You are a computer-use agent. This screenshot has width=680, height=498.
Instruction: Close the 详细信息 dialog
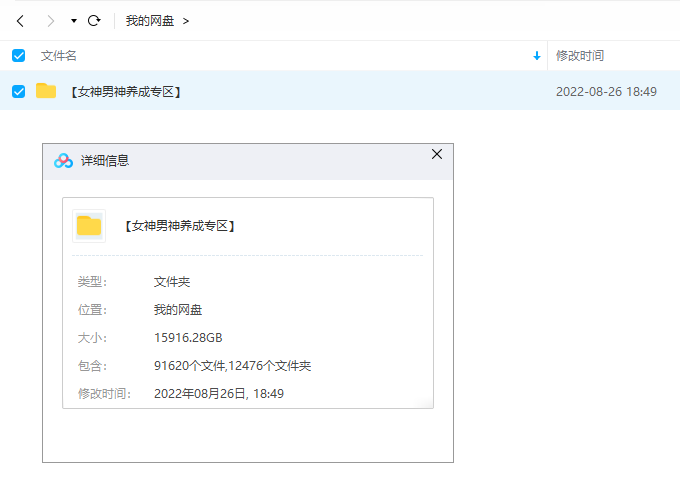pyautogui.click(x=437, y=154)
